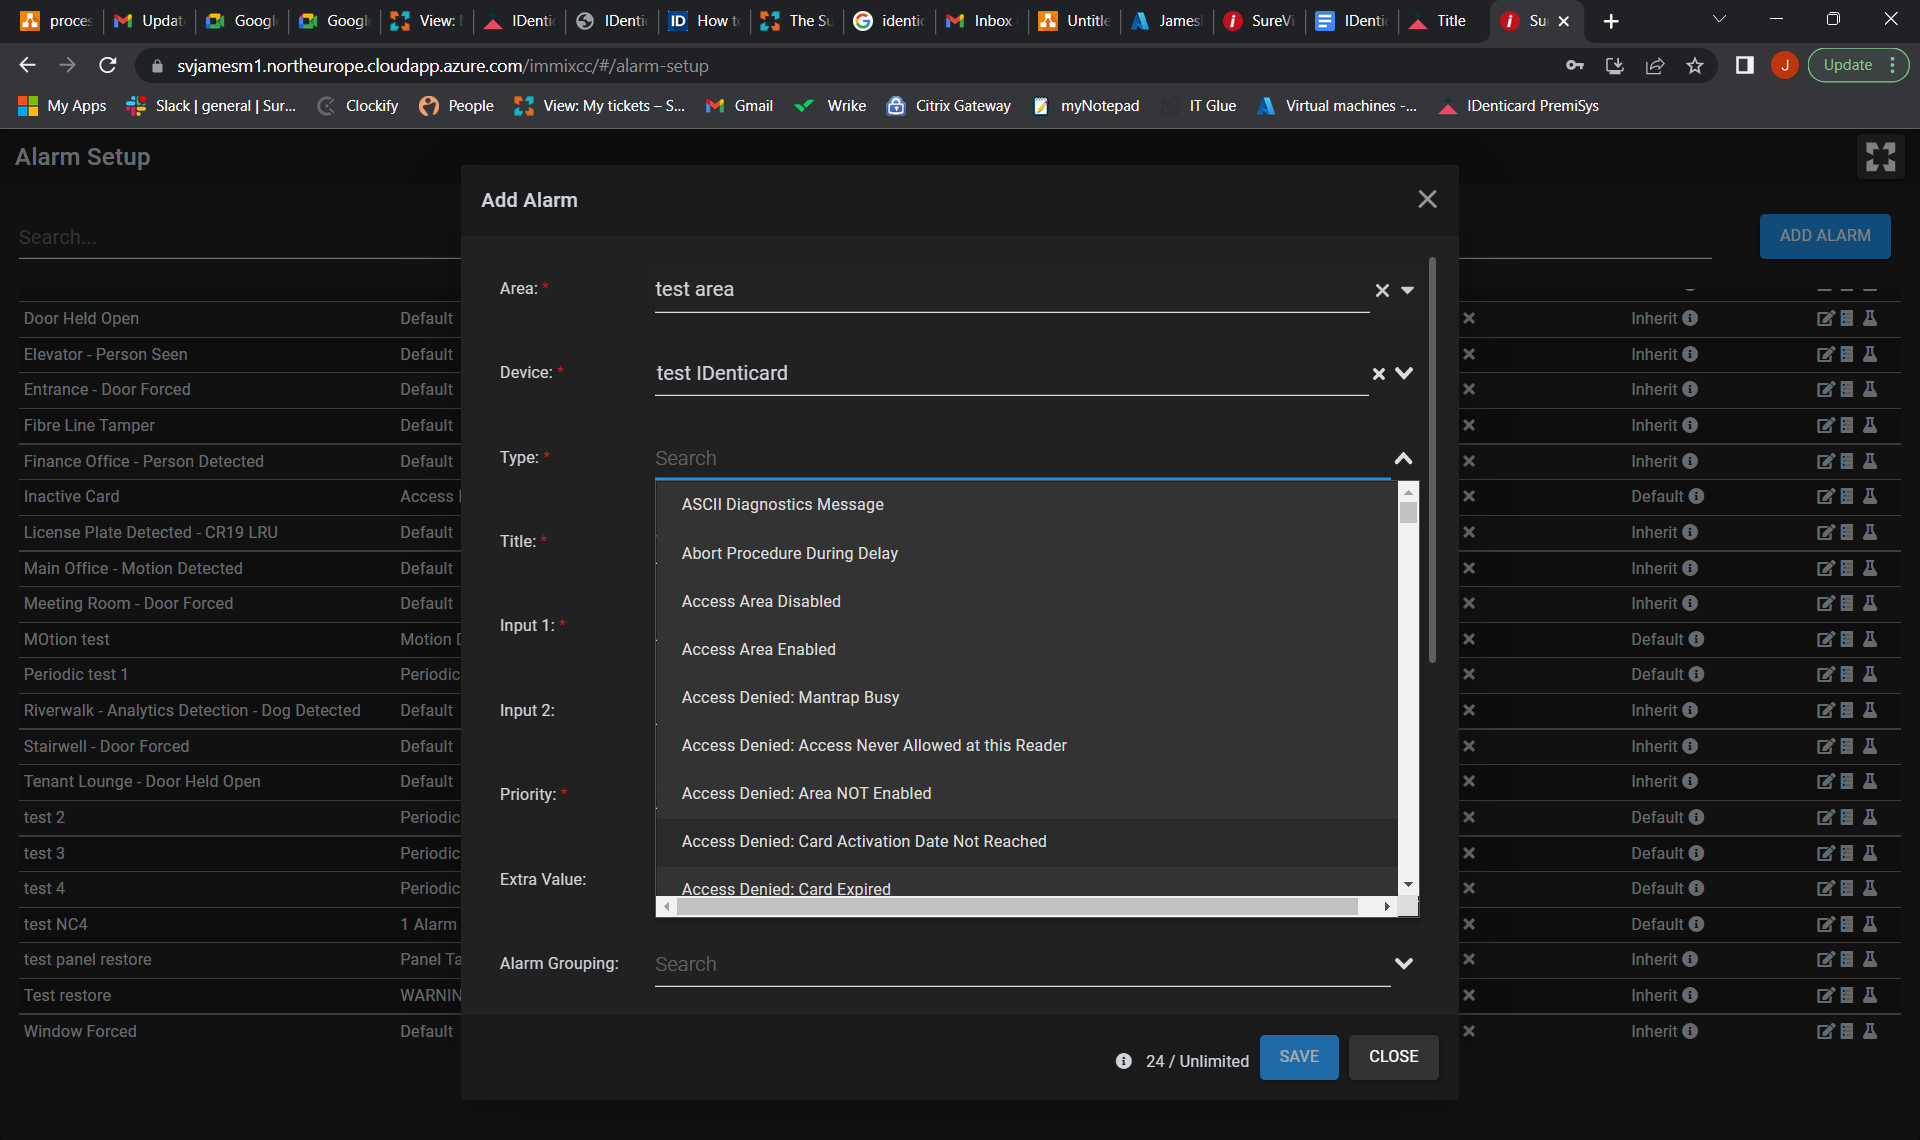Focus the Alarm Grouping search field
Image resolution: width=1920 pixels, height=1140 pixels.
[x=1022, y=964]
